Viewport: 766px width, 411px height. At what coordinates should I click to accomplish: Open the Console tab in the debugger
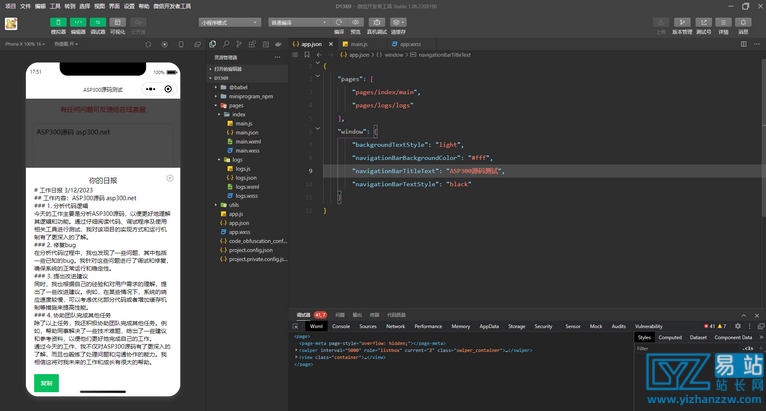coord(341,326)
